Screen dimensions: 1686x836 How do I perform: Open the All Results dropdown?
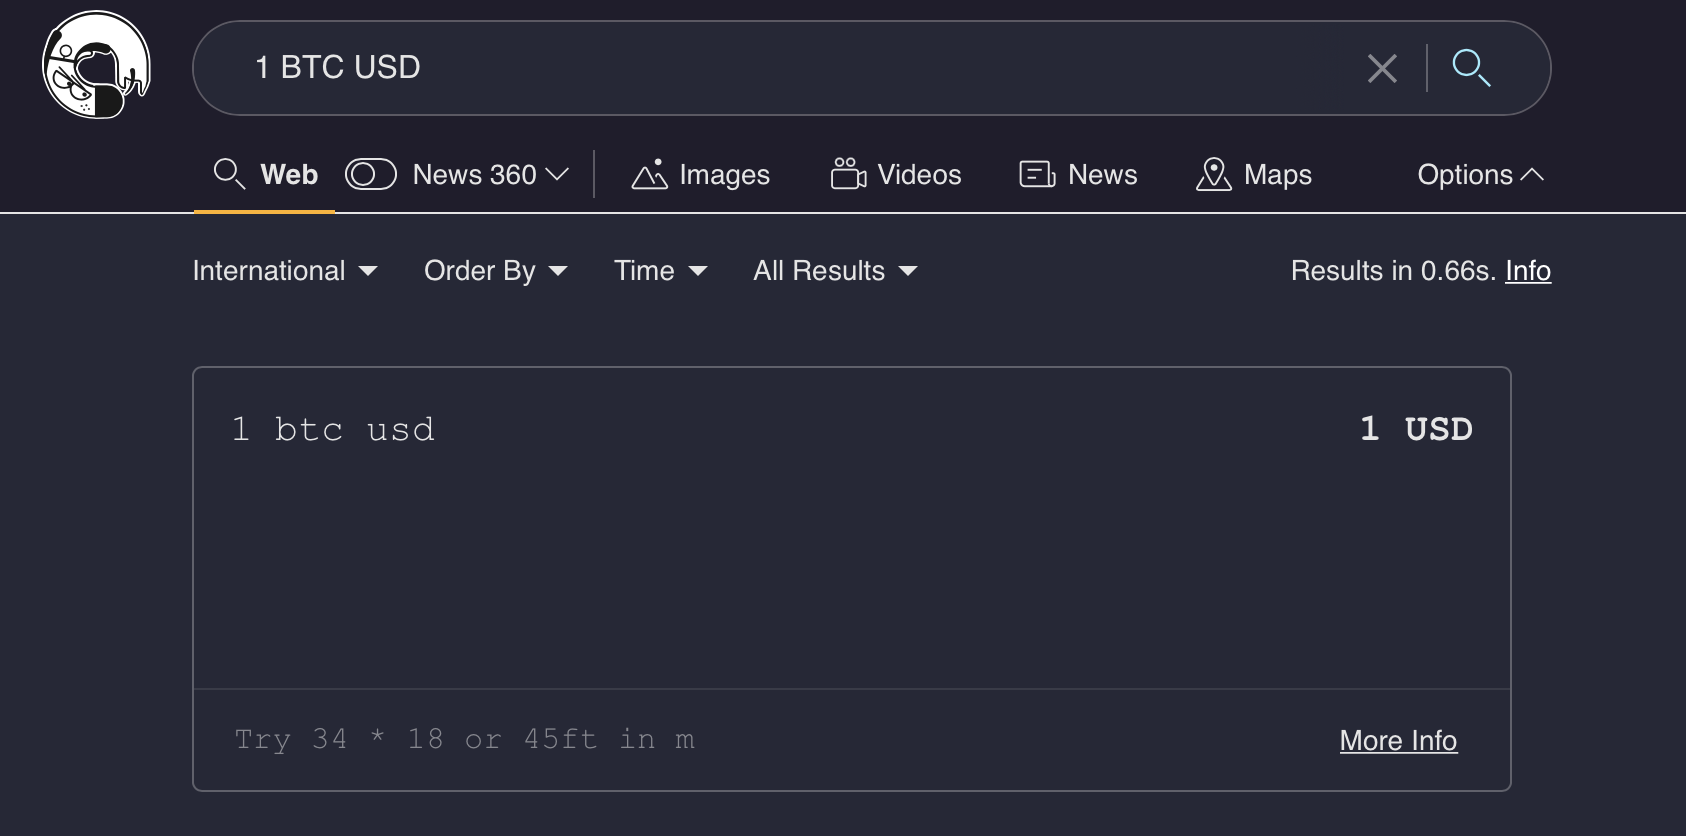(835, 271)
